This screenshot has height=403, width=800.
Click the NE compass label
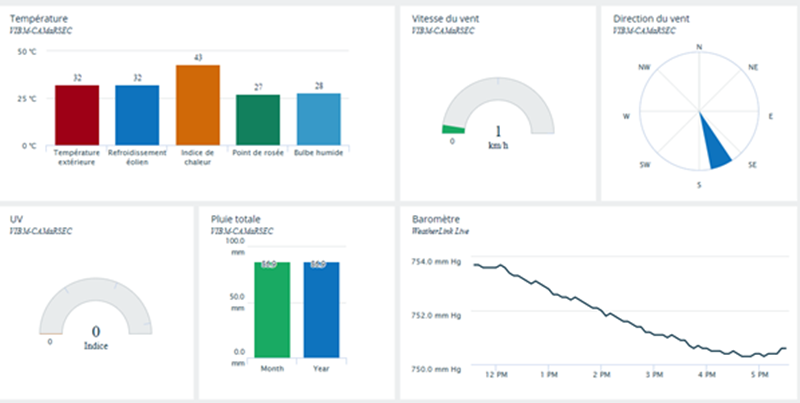pos(753,67)
